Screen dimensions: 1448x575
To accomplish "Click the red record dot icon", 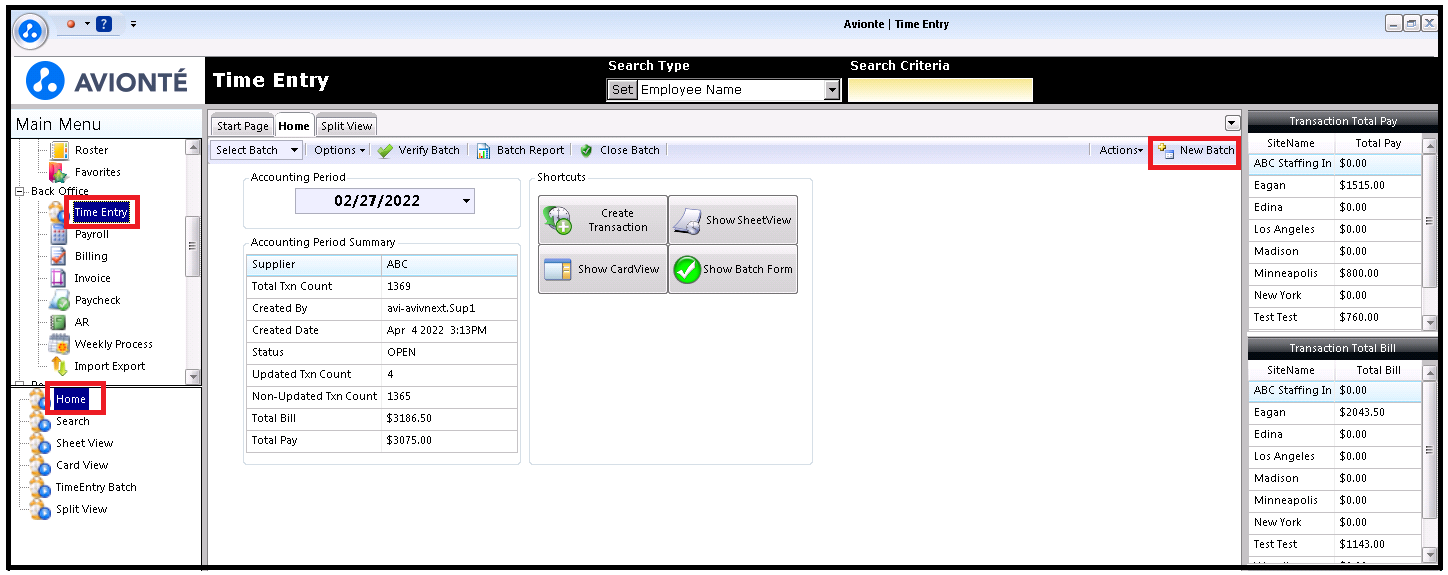I will [x=71, y=24].
